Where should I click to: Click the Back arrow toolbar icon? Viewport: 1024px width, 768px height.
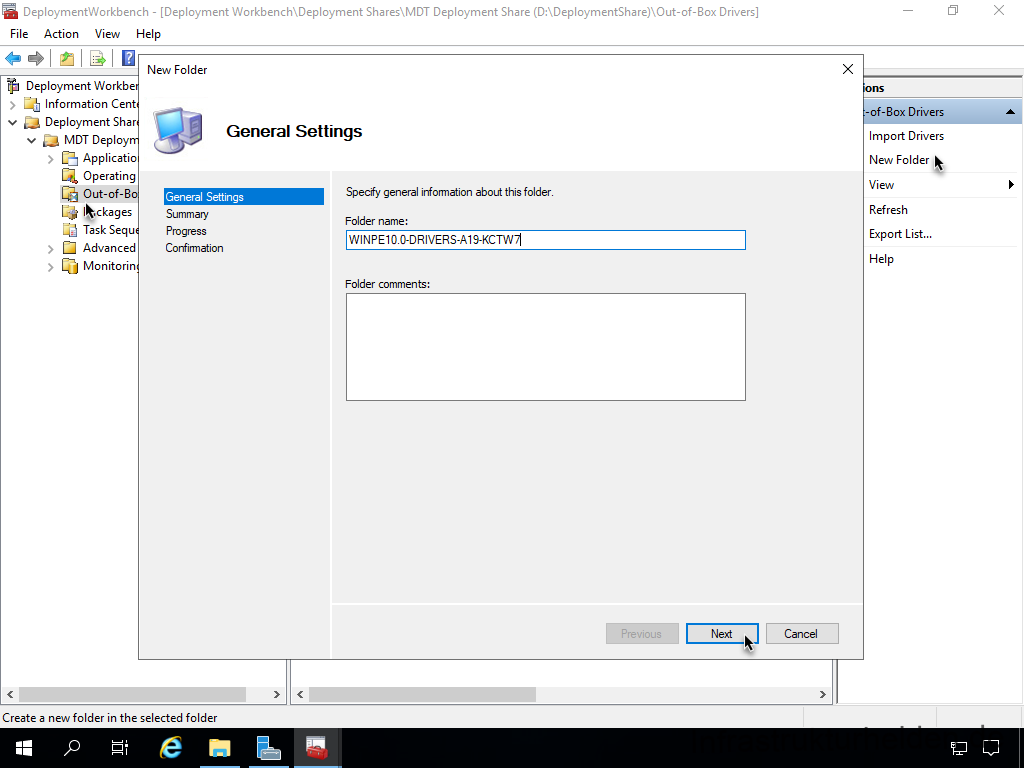click(x=13, y=58)
